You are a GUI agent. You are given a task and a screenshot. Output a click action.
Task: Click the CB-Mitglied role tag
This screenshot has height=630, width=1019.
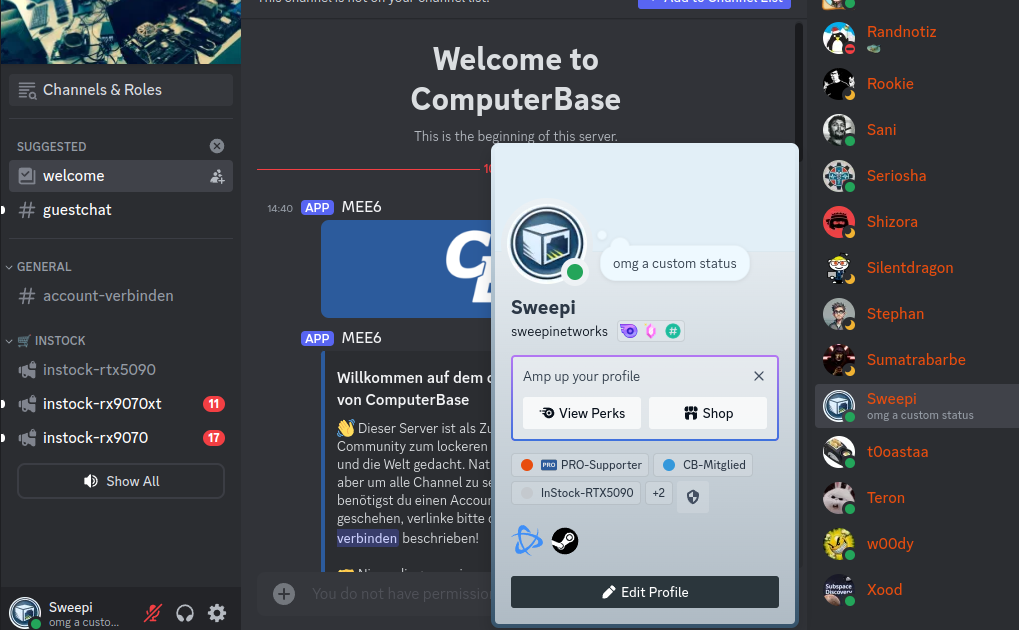tap(703, 465)
